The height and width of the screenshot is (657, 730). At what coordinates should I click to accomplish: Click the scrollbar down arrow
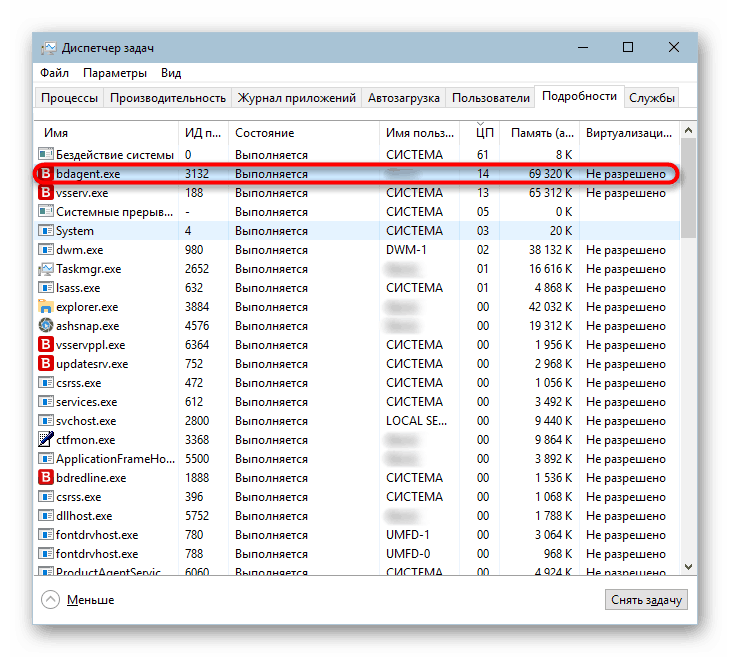click(x=689, y=567)
